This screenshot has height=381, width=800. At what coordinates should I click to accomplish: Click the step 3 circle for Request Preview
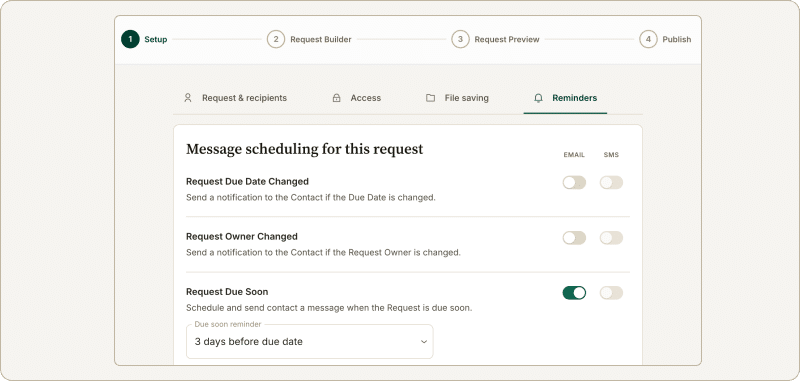coord(460,39)
